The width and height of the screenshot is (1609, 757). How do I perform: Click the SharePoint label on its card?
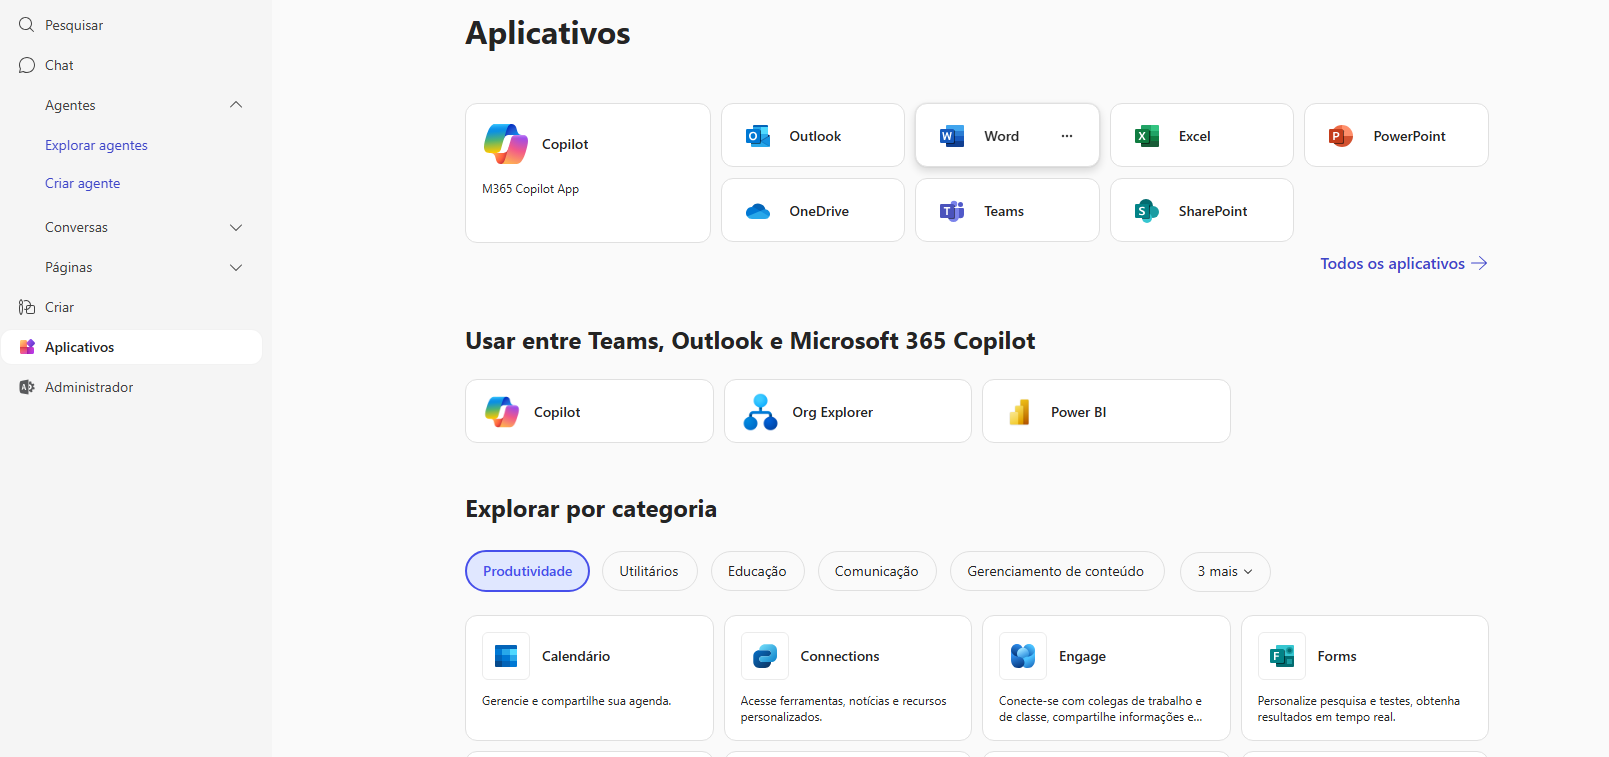click(1212, 211)
